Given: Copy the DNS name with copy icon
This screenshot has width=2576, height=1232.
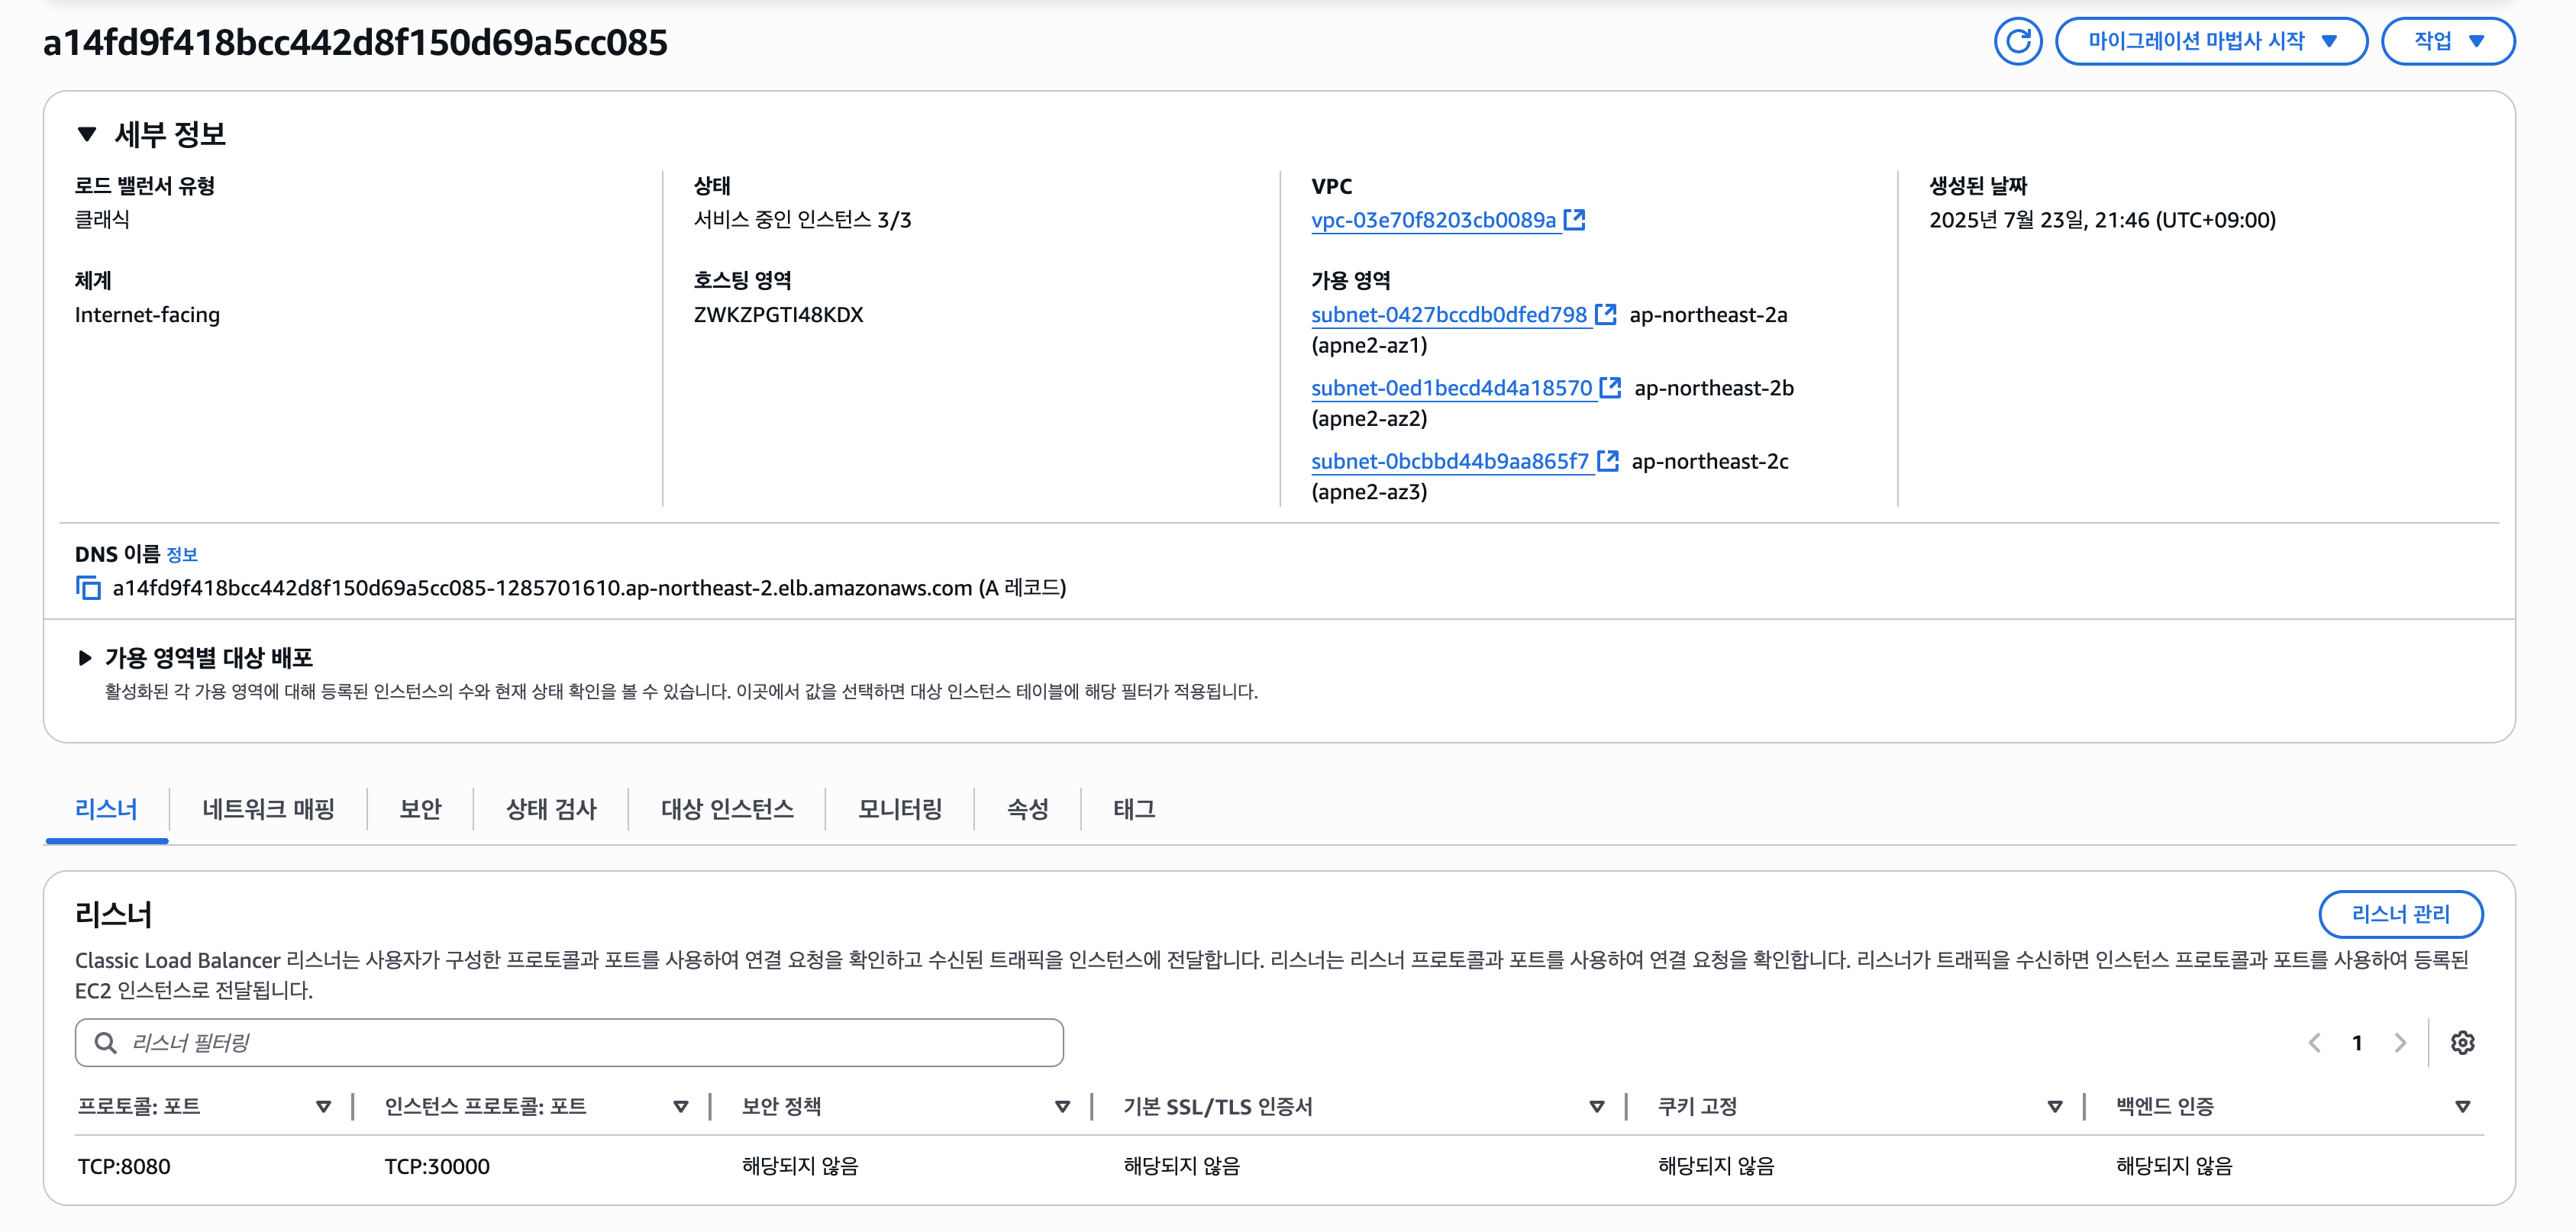Looking at the screenshot, I should point(88,588).
